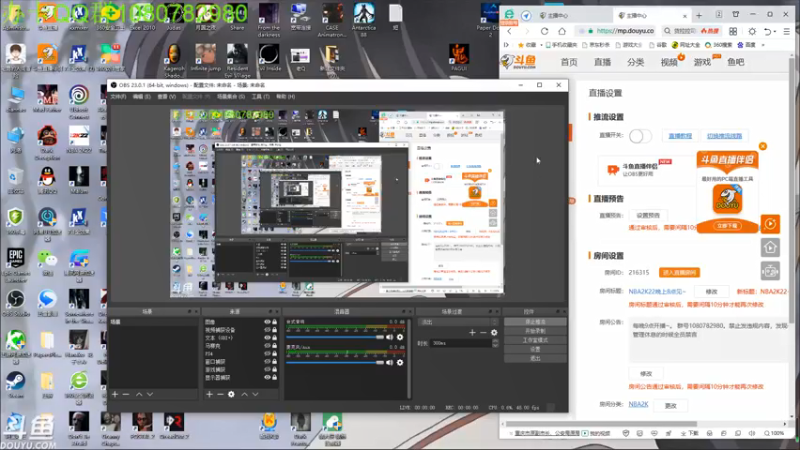The height and width of the screenshot is (450, 800).
Task: Open the 淡出 scene transition dropdown
Action: point(458,322)
